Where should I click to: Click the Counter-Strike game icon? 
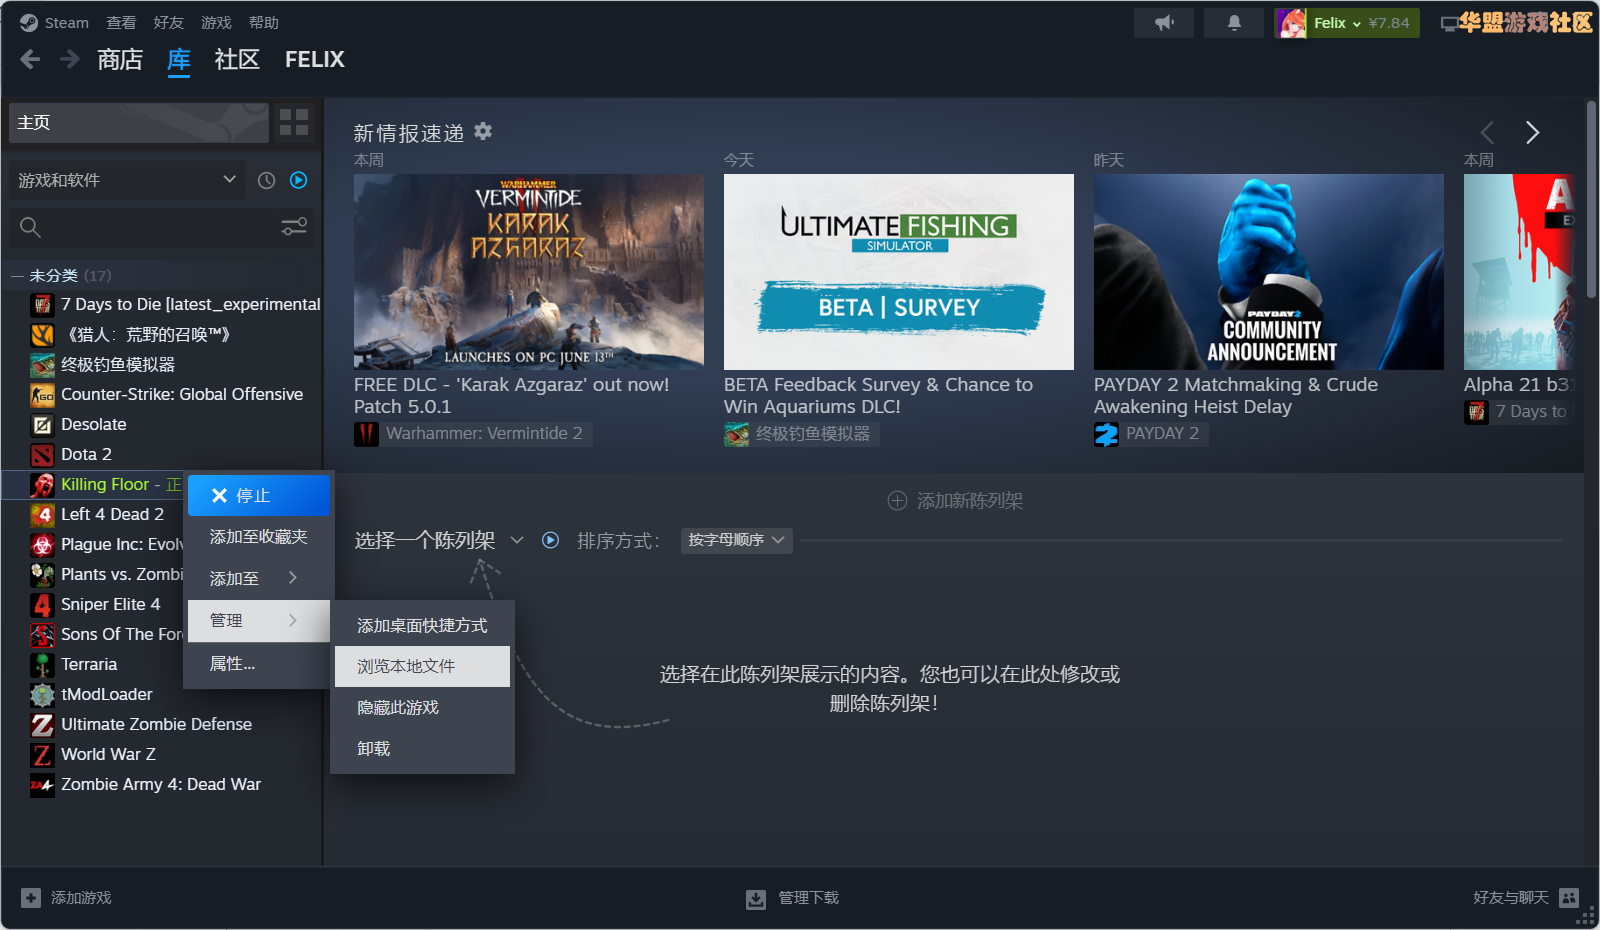[42, 394]
